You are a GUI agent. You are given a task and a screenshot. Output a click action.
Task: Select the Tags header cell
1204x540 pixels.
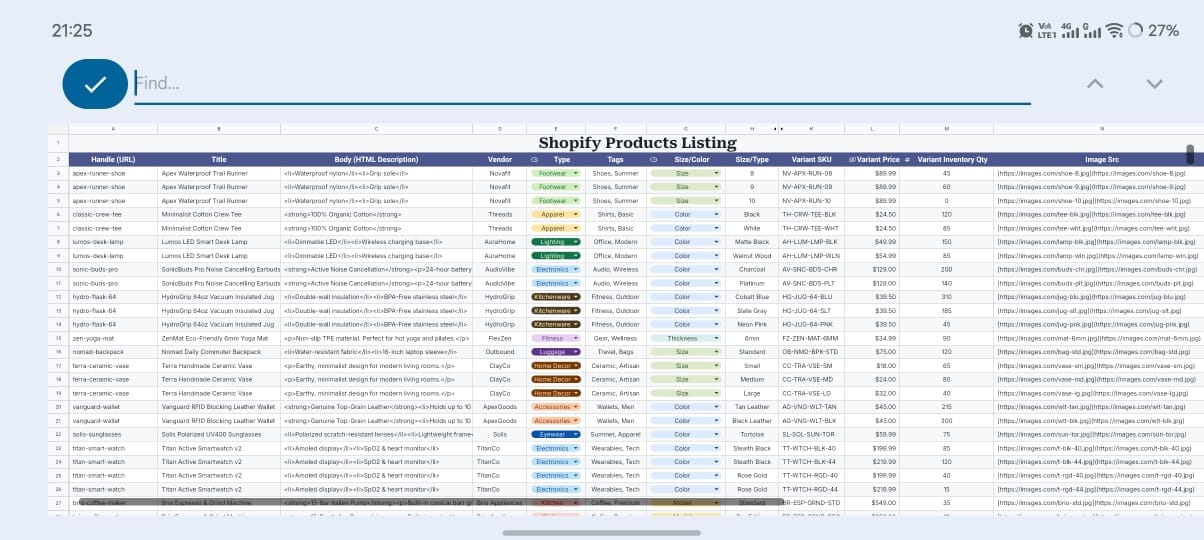tap(615, 159)
